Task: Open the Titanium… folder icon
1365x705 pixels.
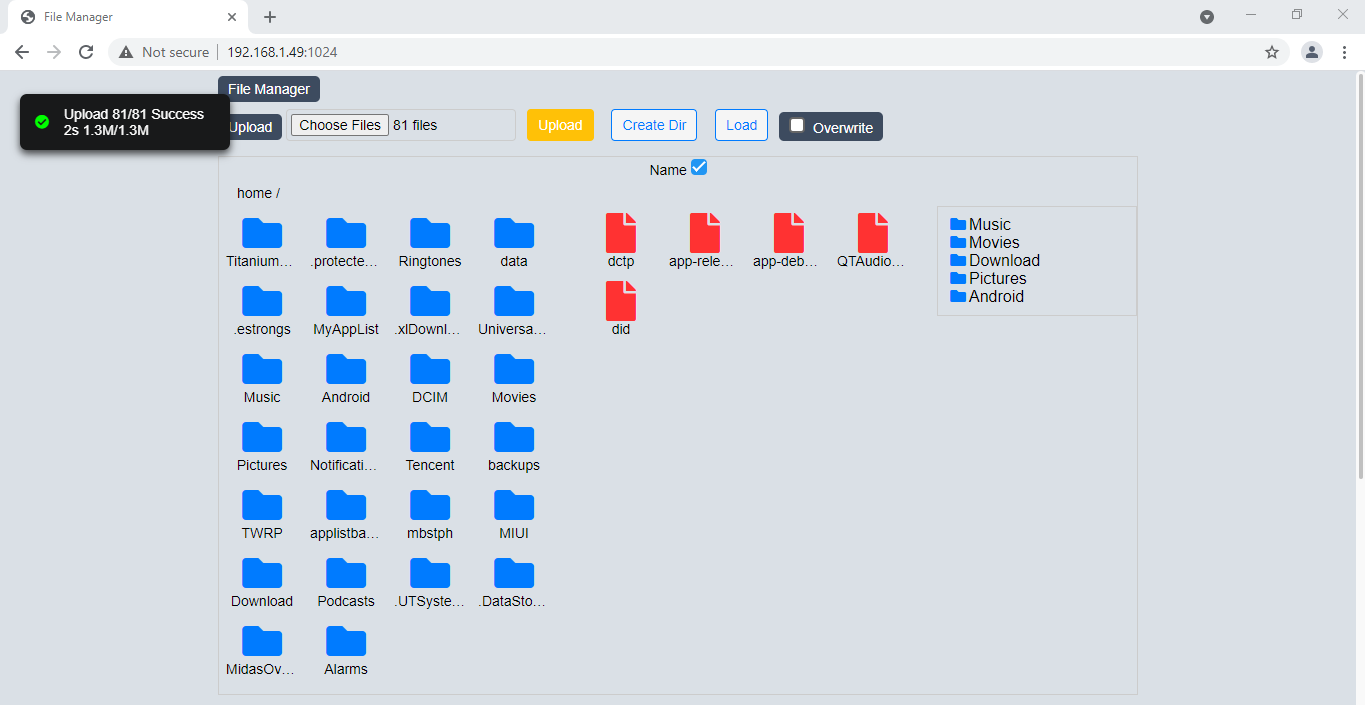Action: pyautogui.click(x=262, y=233)
